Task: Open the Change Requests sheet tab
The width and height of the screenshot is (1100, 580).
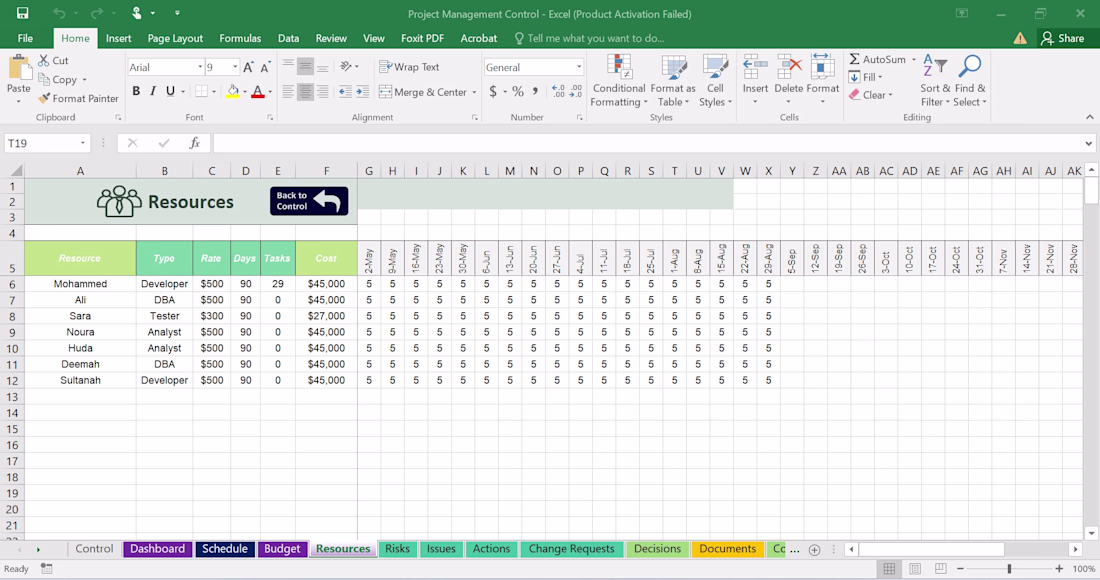Action: pyautogui.click(x=571, y=549)
